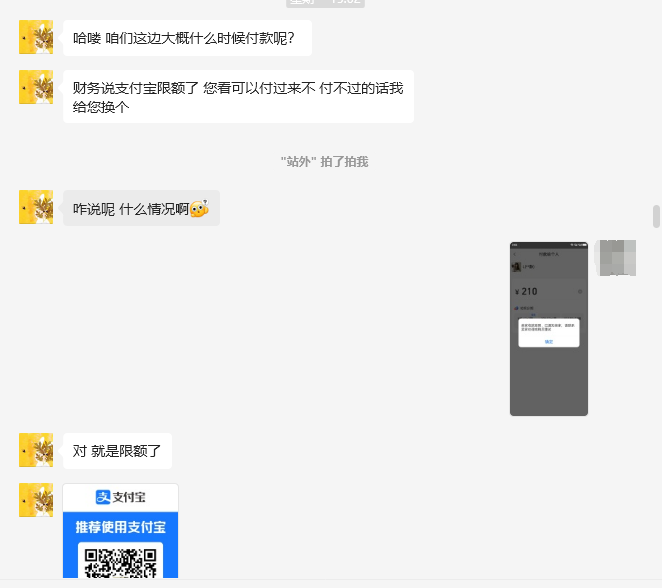Click avatar next to '财务说支付宝限额了' message

tap(36, 87)
